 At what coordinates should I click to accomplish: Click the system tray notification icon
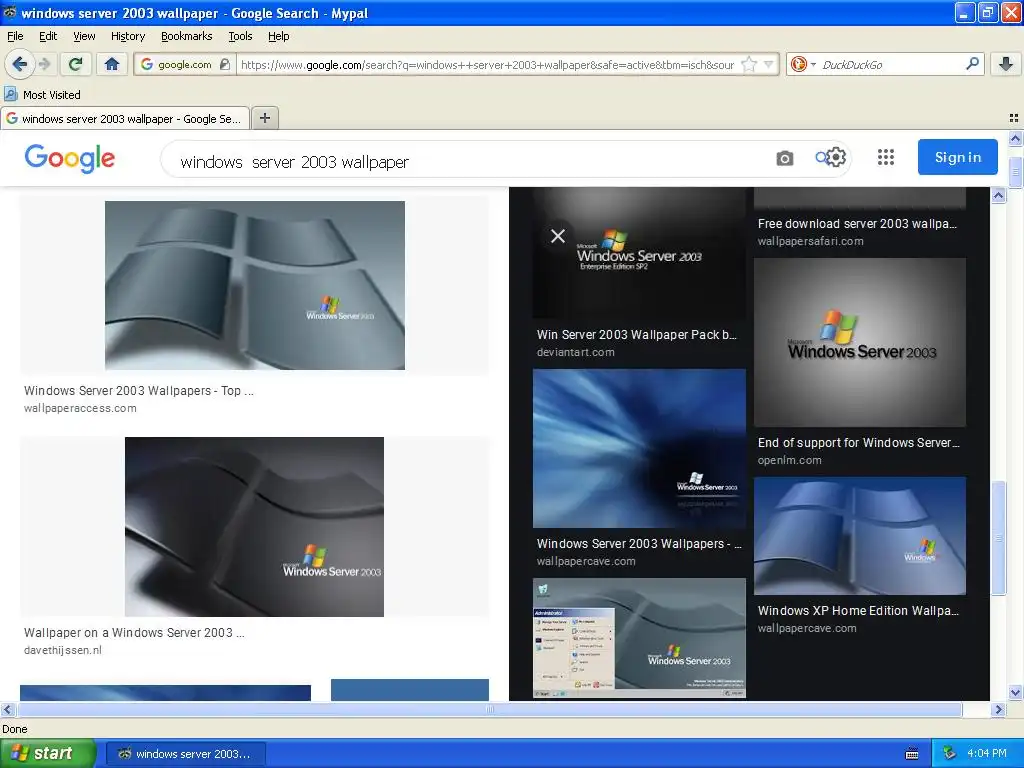(950, 754)
